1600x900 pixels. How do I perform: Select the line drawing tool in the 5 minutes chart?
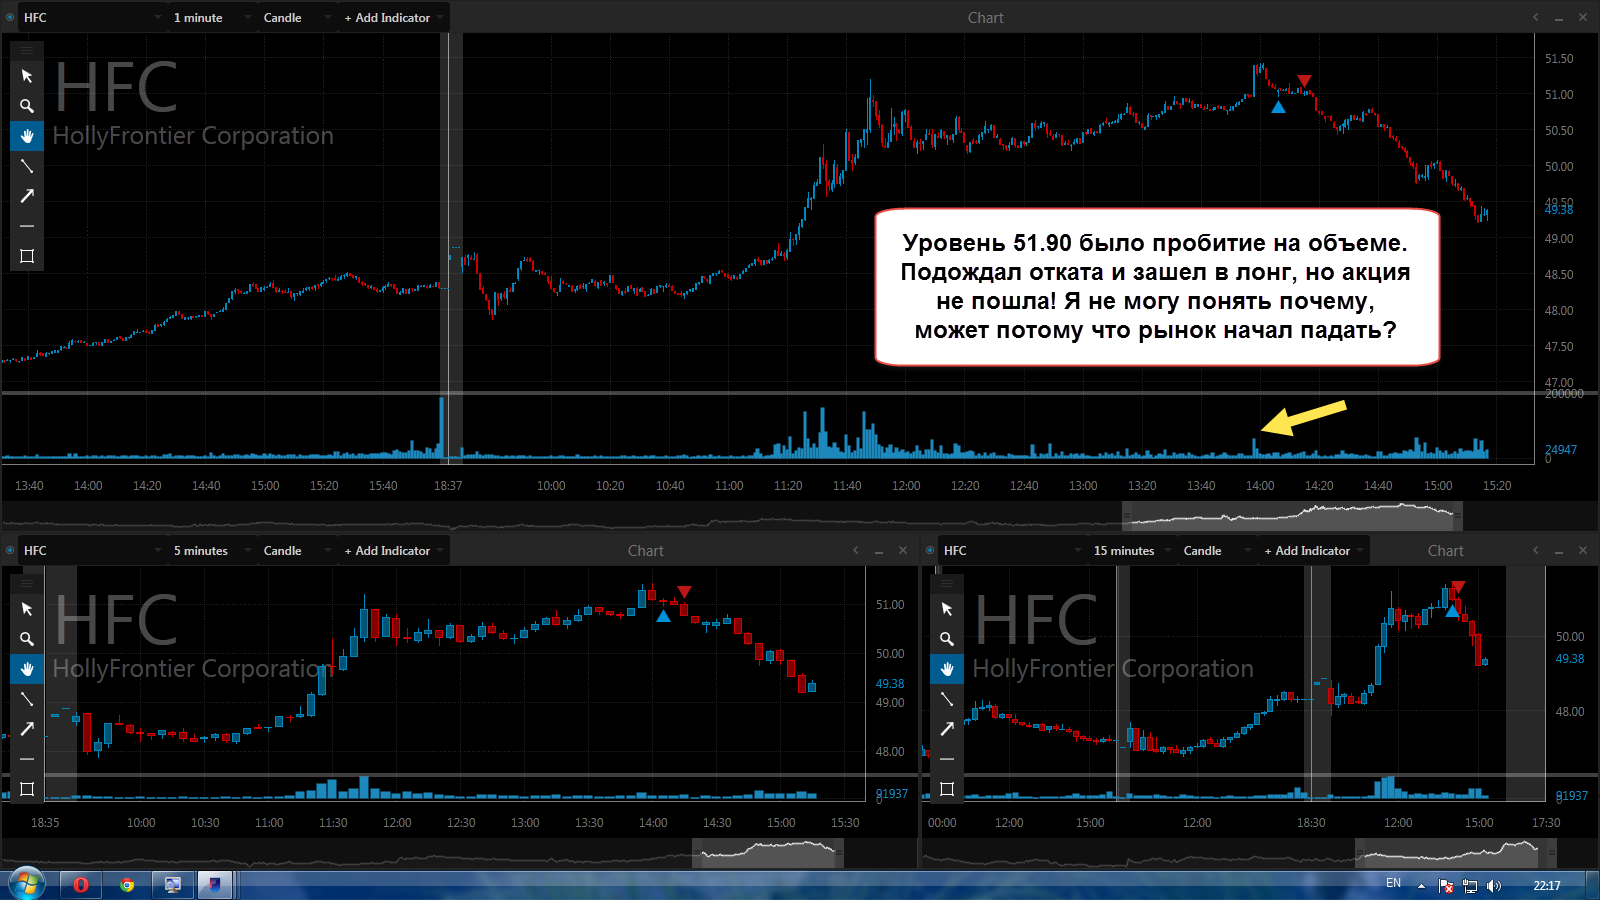27,699
